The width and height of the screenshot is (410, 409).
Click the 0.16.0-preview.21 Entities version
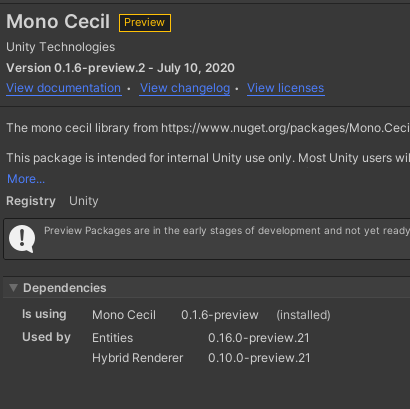259,338
